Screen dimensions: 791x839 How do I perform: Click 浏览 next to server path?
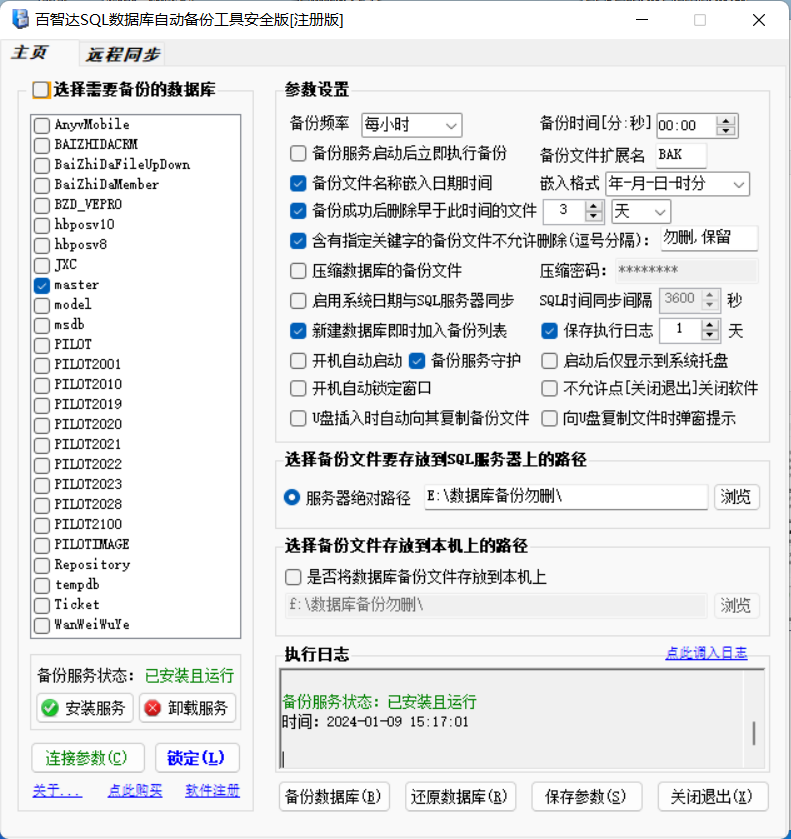736,497
